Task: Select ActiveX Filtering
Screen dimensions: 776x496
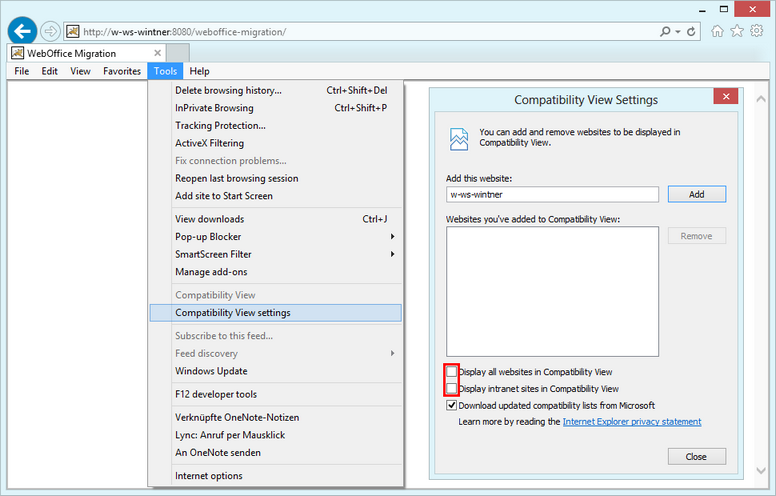Action: pos(276,143)
